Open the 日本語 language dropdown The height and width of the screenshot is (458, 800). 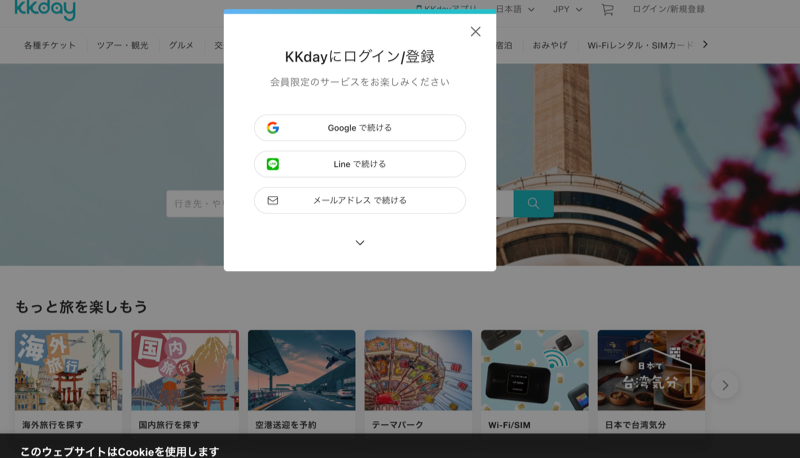tap(515, 9)
